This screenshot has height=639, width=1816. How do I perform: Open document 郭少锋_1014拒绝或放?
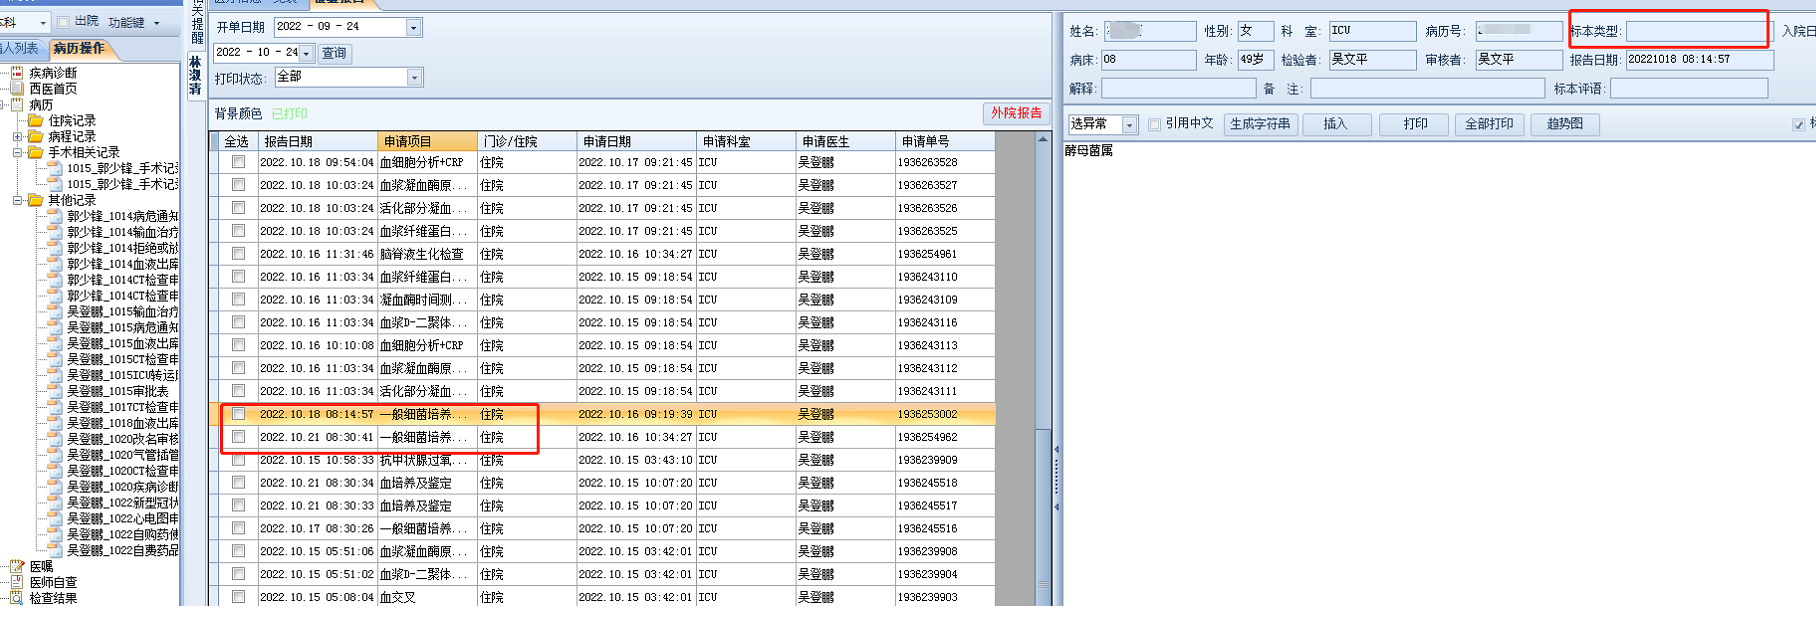click(123, 248)
